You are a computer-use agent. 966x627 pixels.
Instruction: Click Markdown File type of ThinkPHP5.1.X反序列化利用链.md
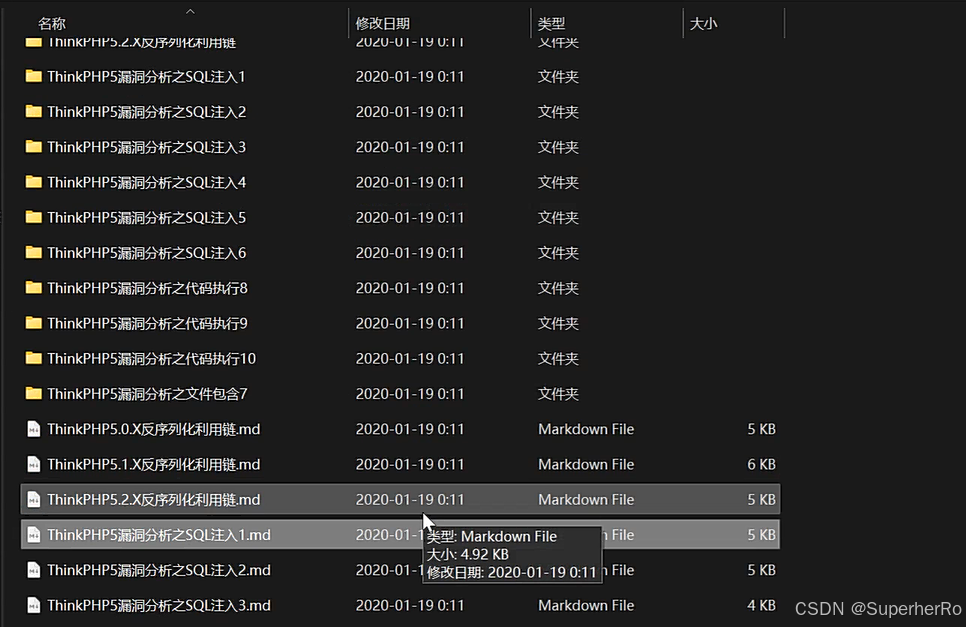tap(586, 464)
